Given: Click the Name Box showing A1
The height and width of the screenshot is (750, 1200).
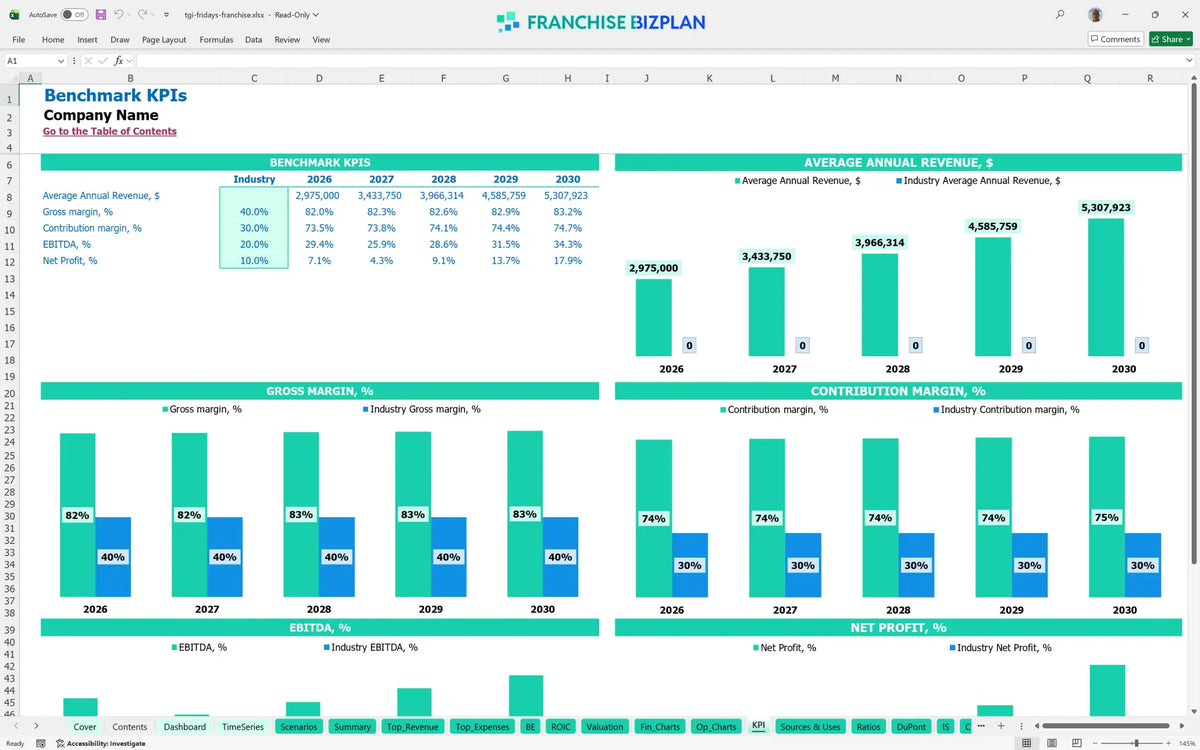Looking at the screenshot, I should pyautogui.click(x=28, y=61).
